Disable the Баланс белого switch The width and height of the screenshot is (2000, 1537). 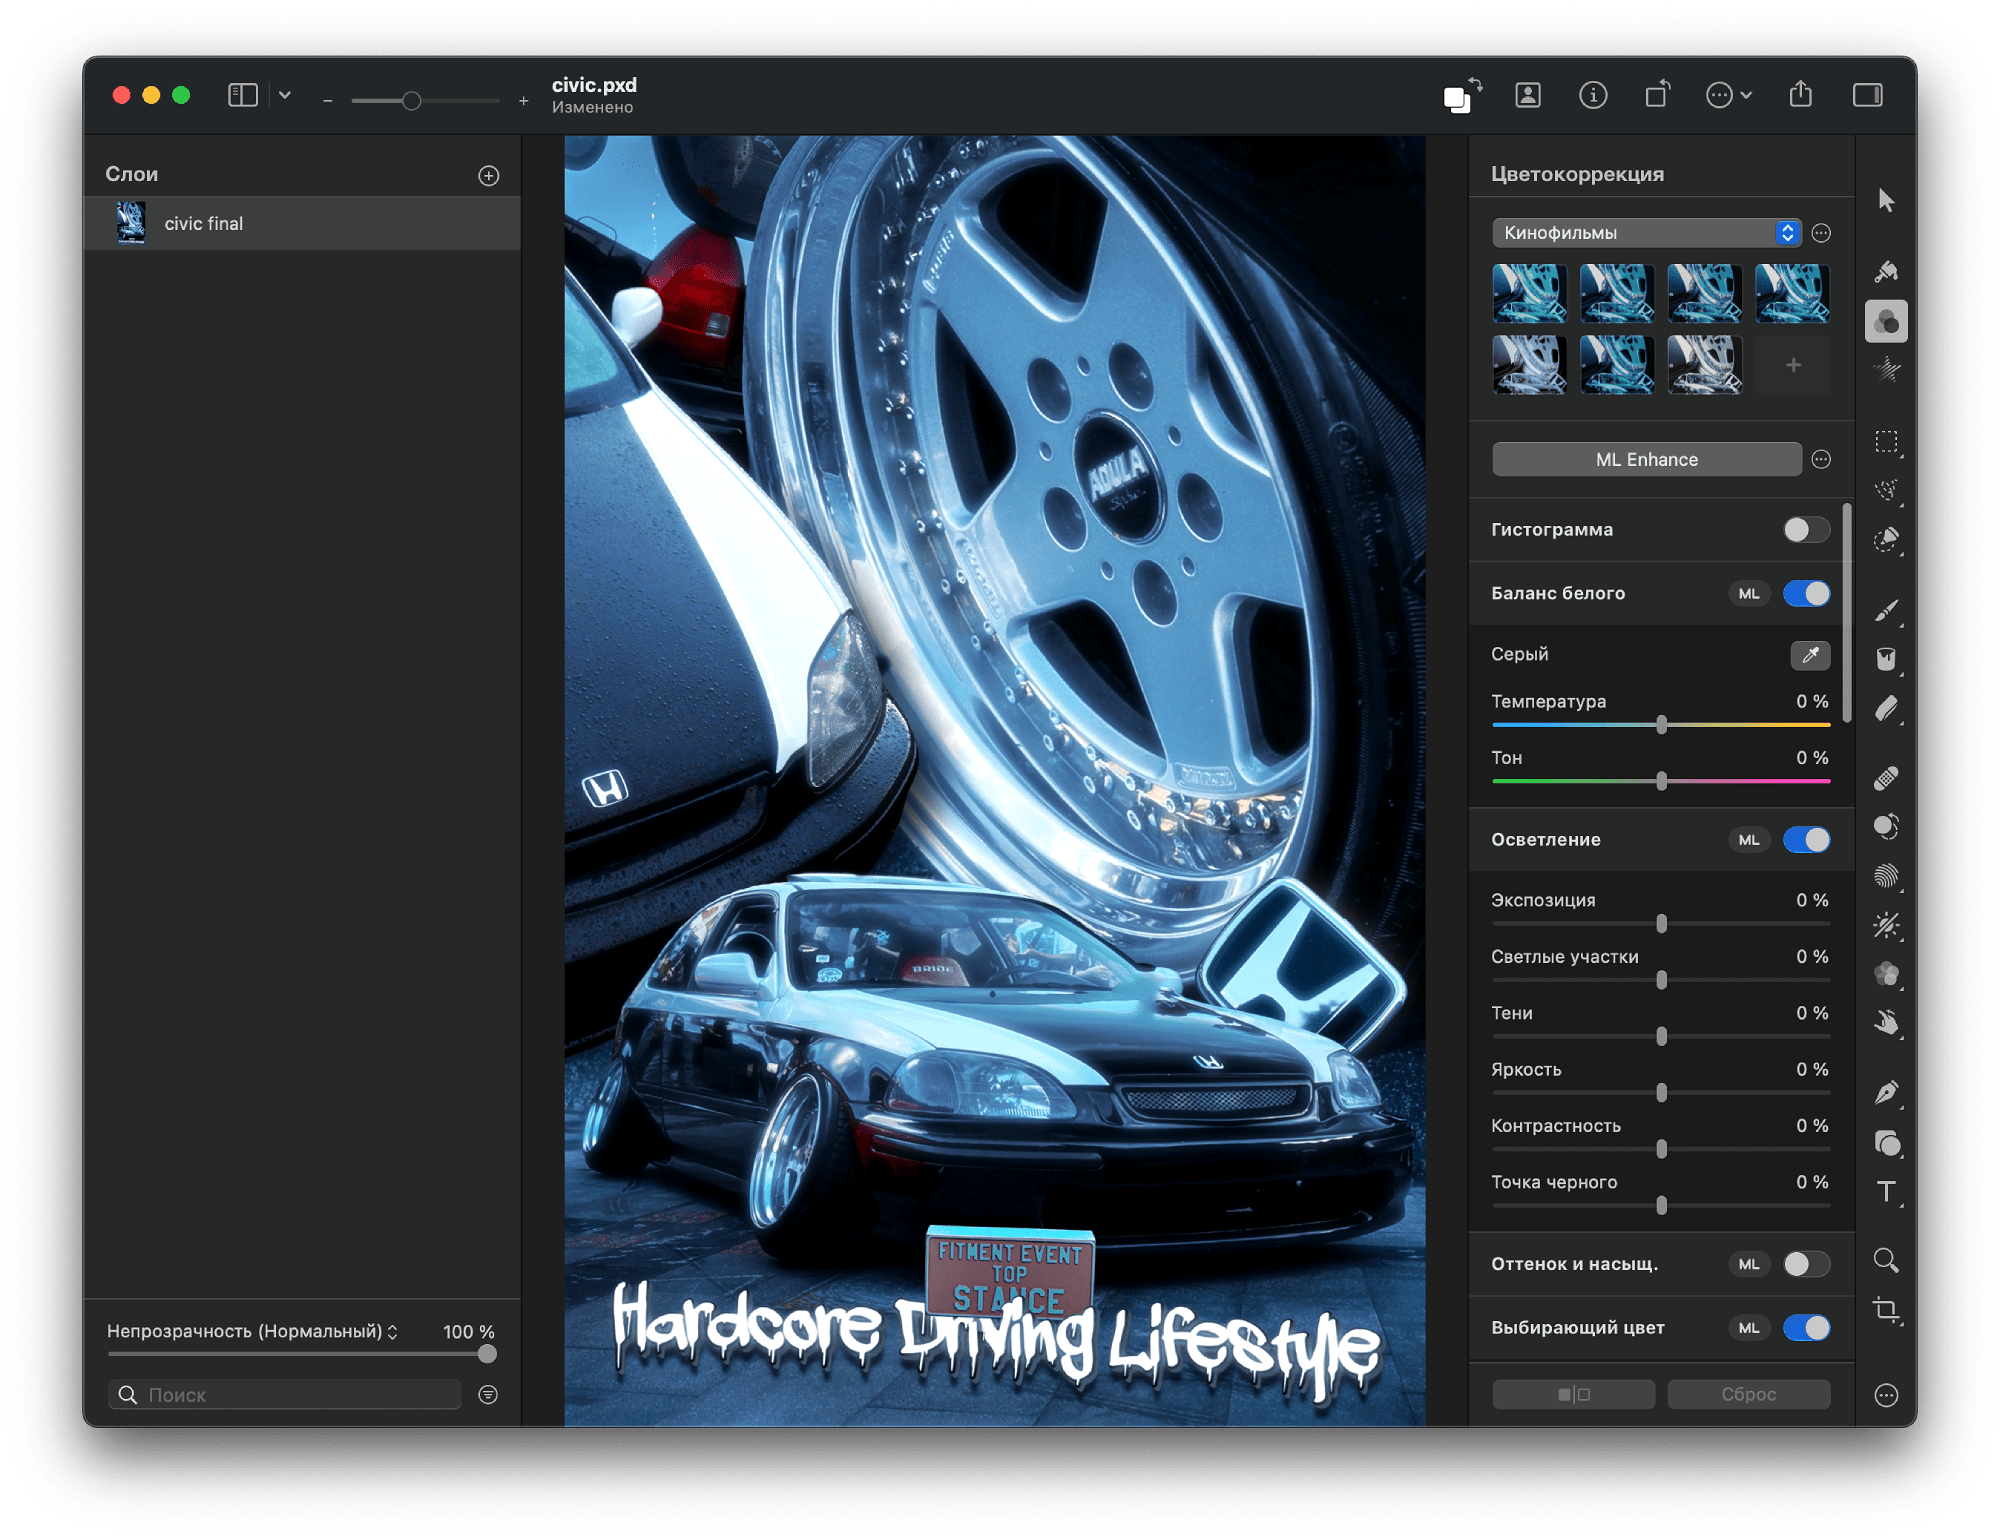point(1806,593)
